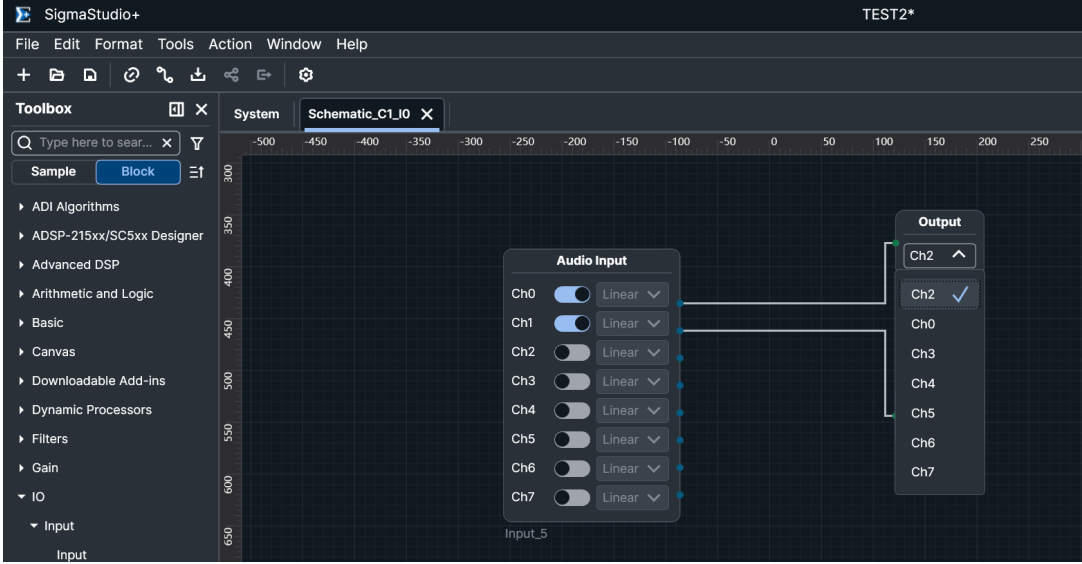This screenshot has width=1082, height=564.
Task: Open the Ch2 Linear dropdown
Action: [632, 353]
